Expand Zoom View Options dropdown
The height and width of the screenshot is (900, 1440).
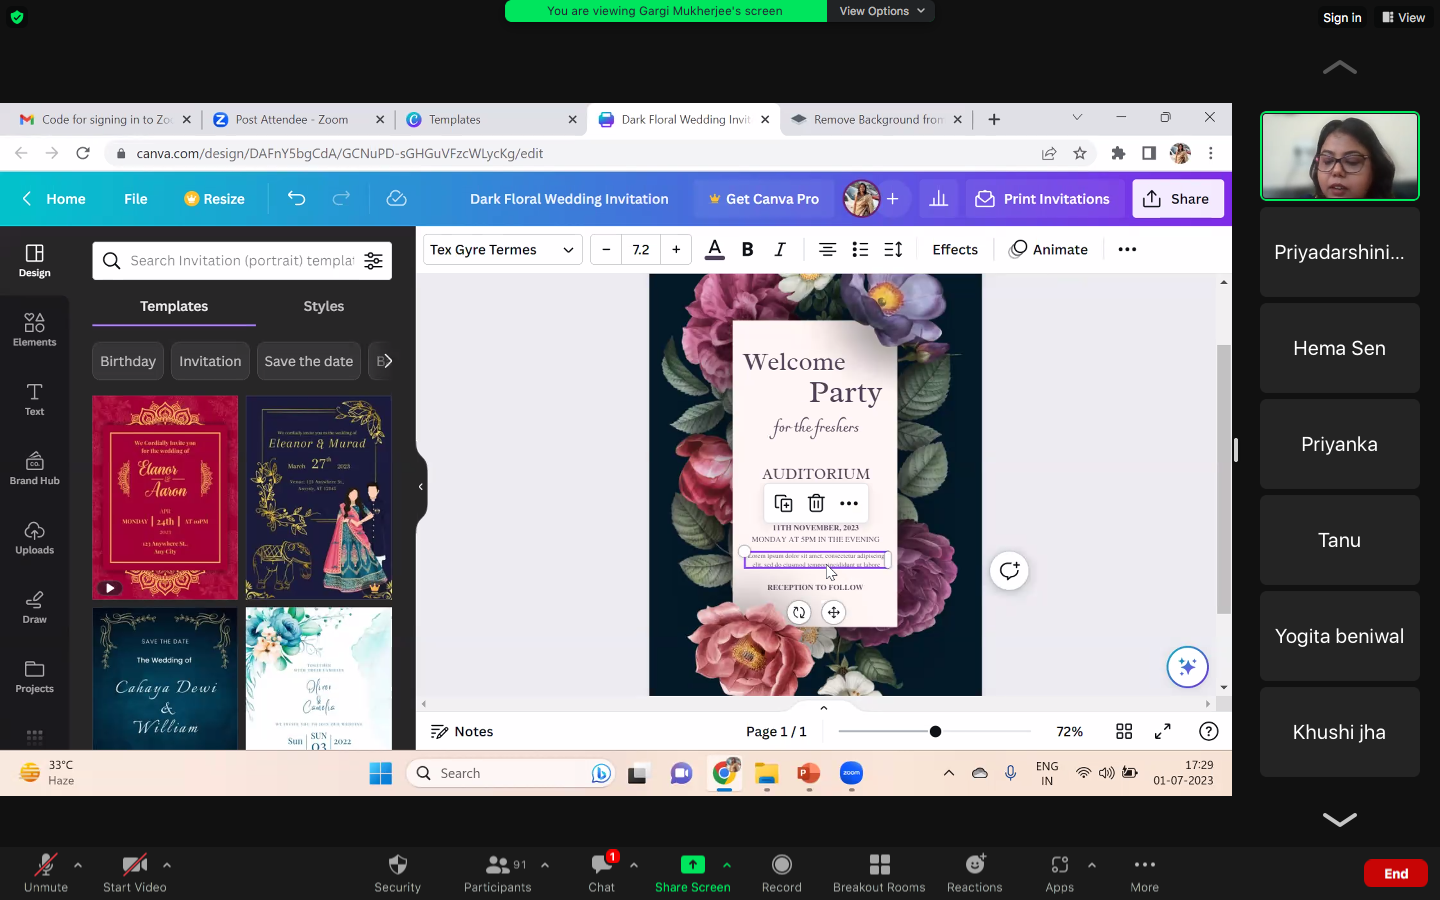881,11
